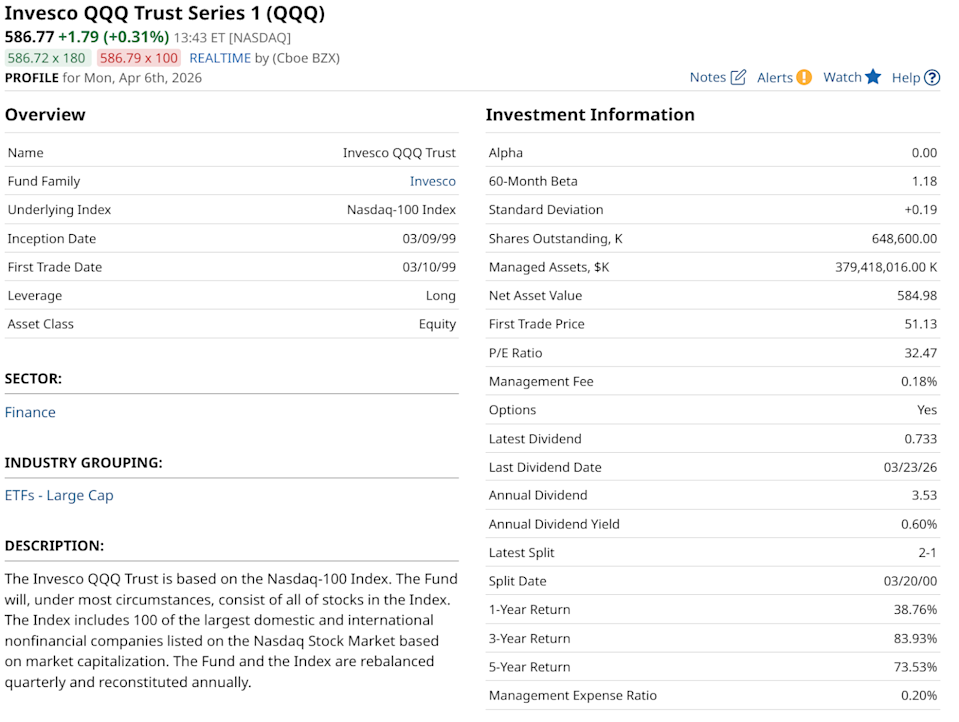The image size is (959, 722).
Task: Follow the Invesco fund family link
Action: [432, 181]
